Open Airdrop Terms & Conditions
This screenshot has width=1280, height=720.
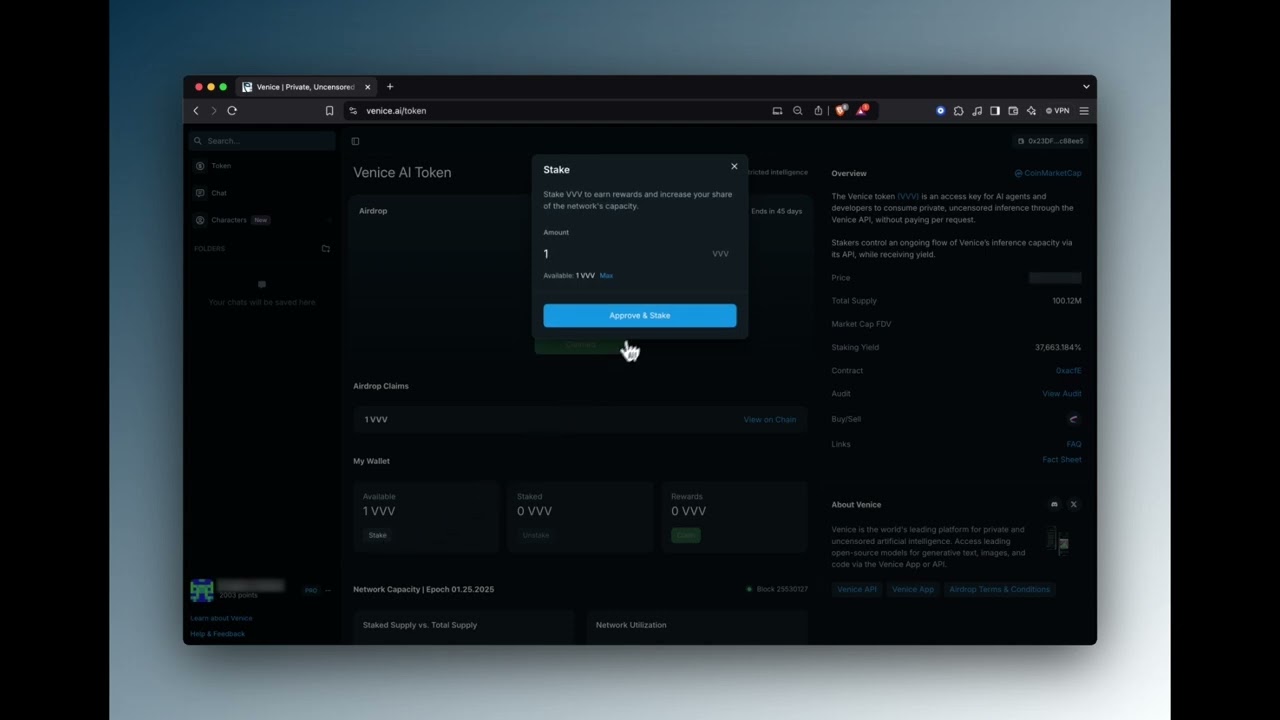click(x=1000, y=589)
